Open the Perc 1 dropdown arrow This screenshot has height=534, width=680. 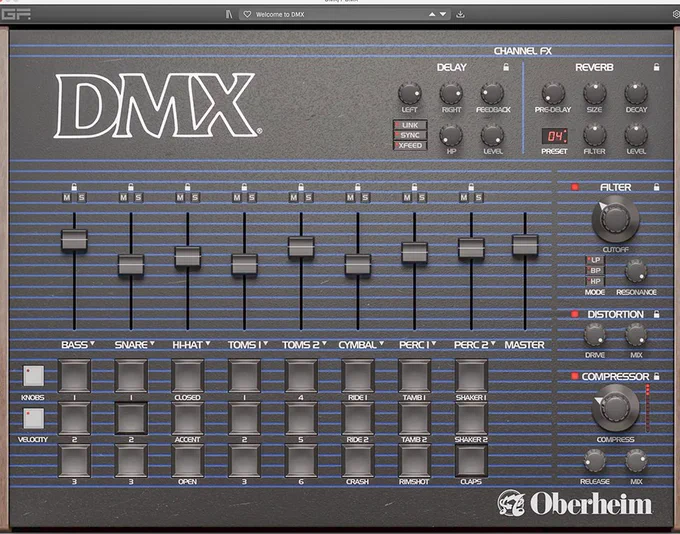coord(434,344)
